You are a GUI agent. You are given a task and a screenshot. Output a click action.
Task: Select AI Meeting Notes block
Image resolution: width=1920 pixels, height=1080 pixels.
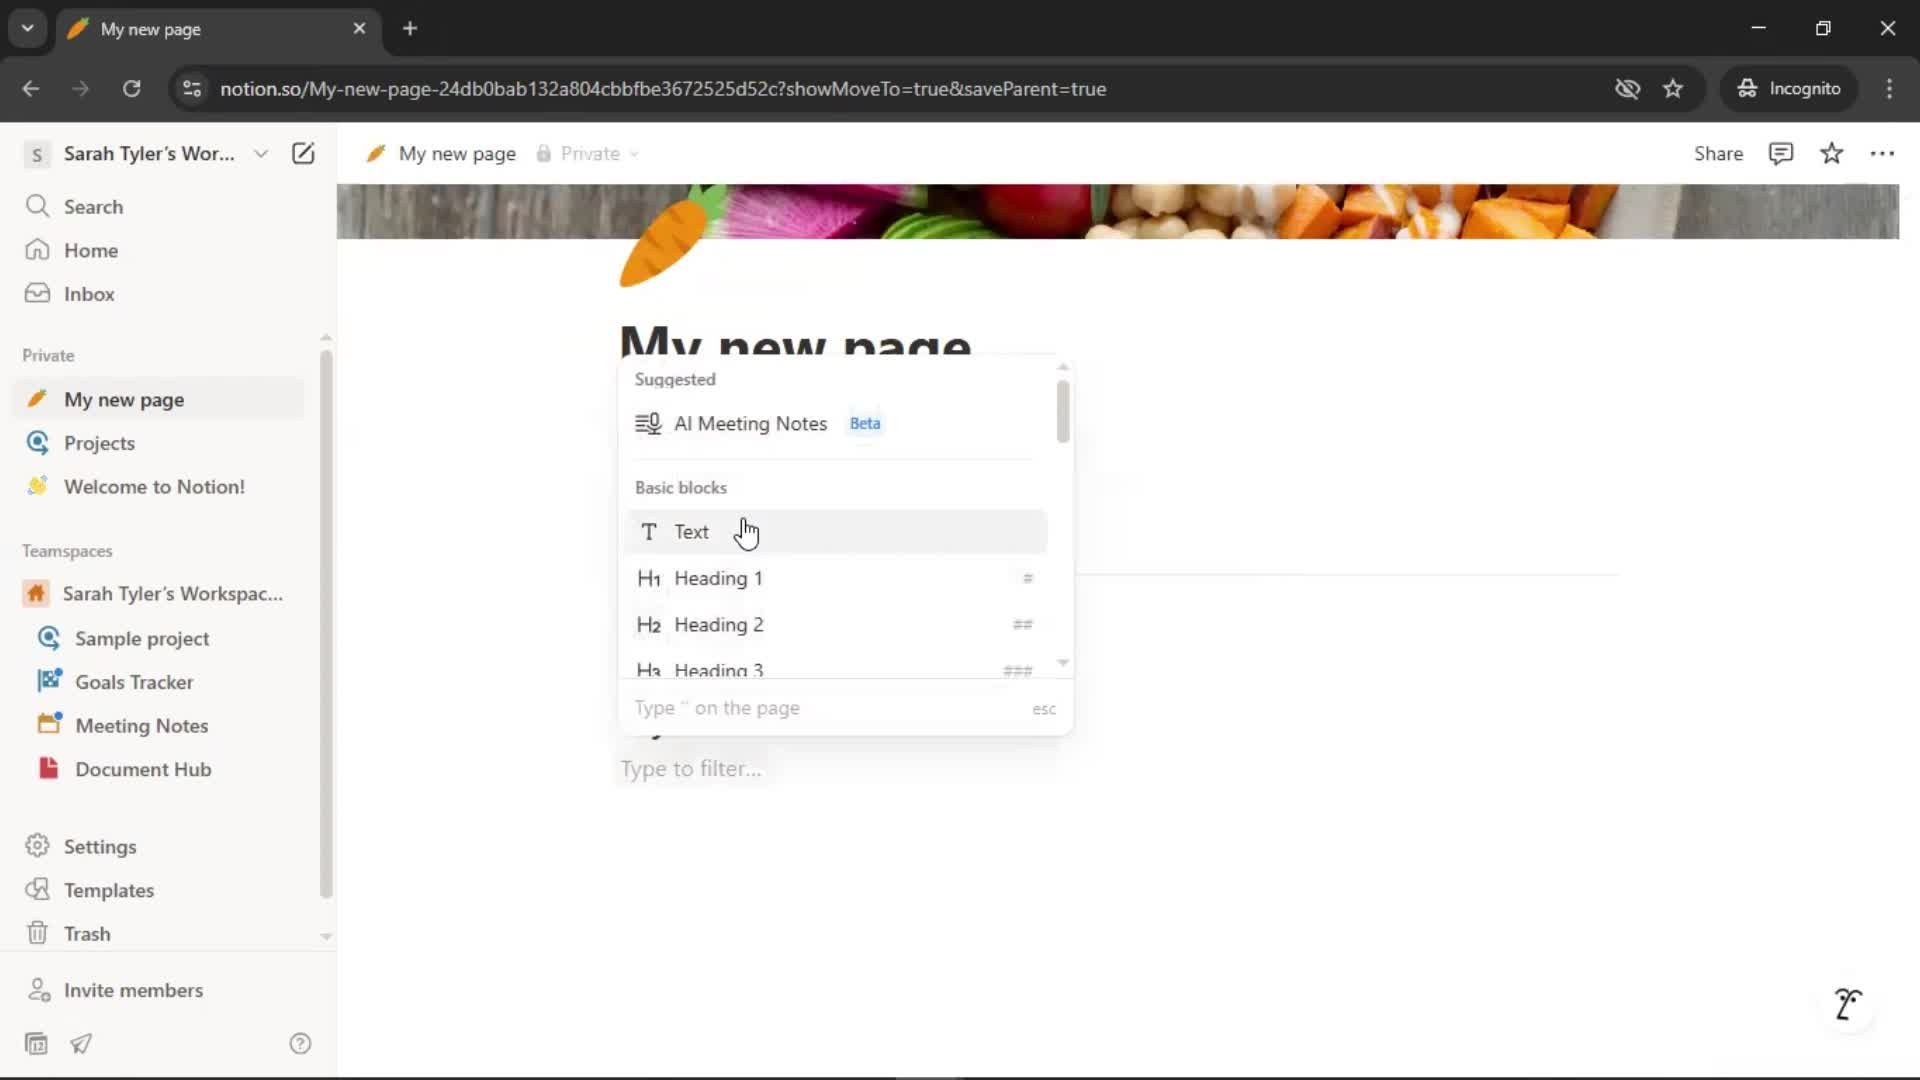point(837,423)
